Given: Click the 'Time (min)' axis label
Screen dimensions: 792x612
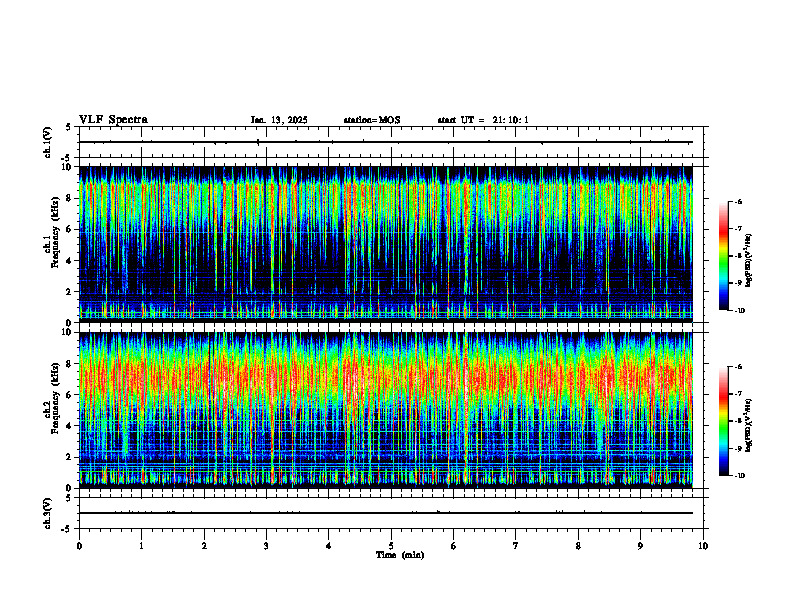Looking at the screenshot, I should click(400, 555).
